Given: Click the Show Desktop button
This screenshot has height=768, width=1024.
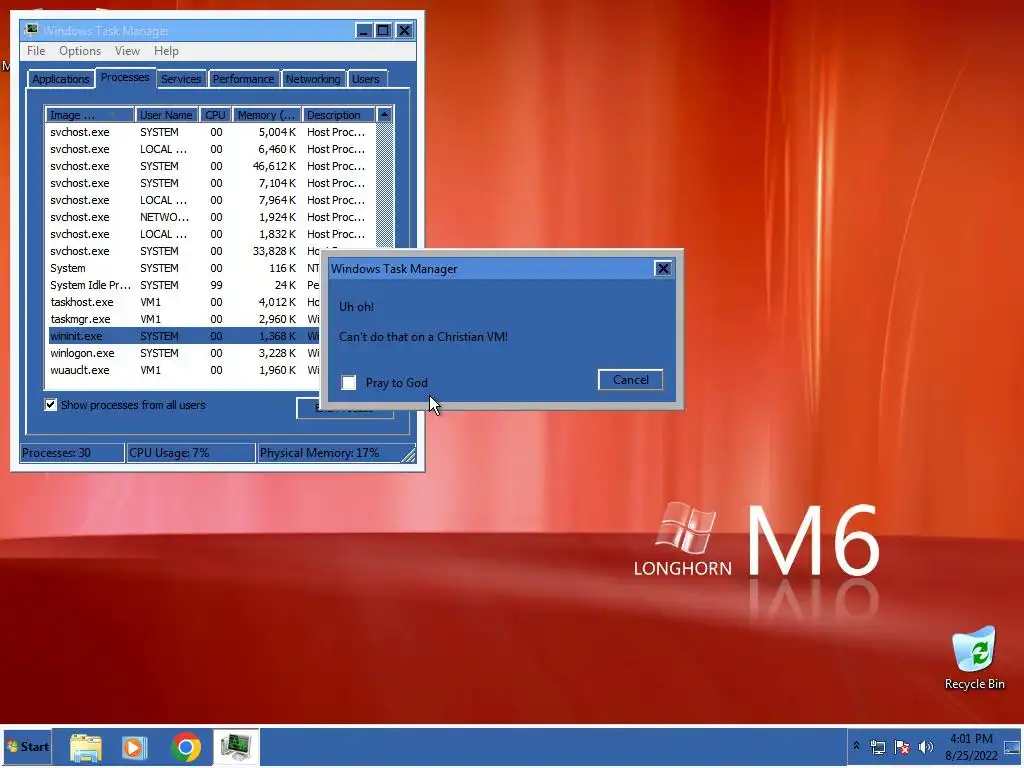Looking at the screenshot, I should 1012,748.
